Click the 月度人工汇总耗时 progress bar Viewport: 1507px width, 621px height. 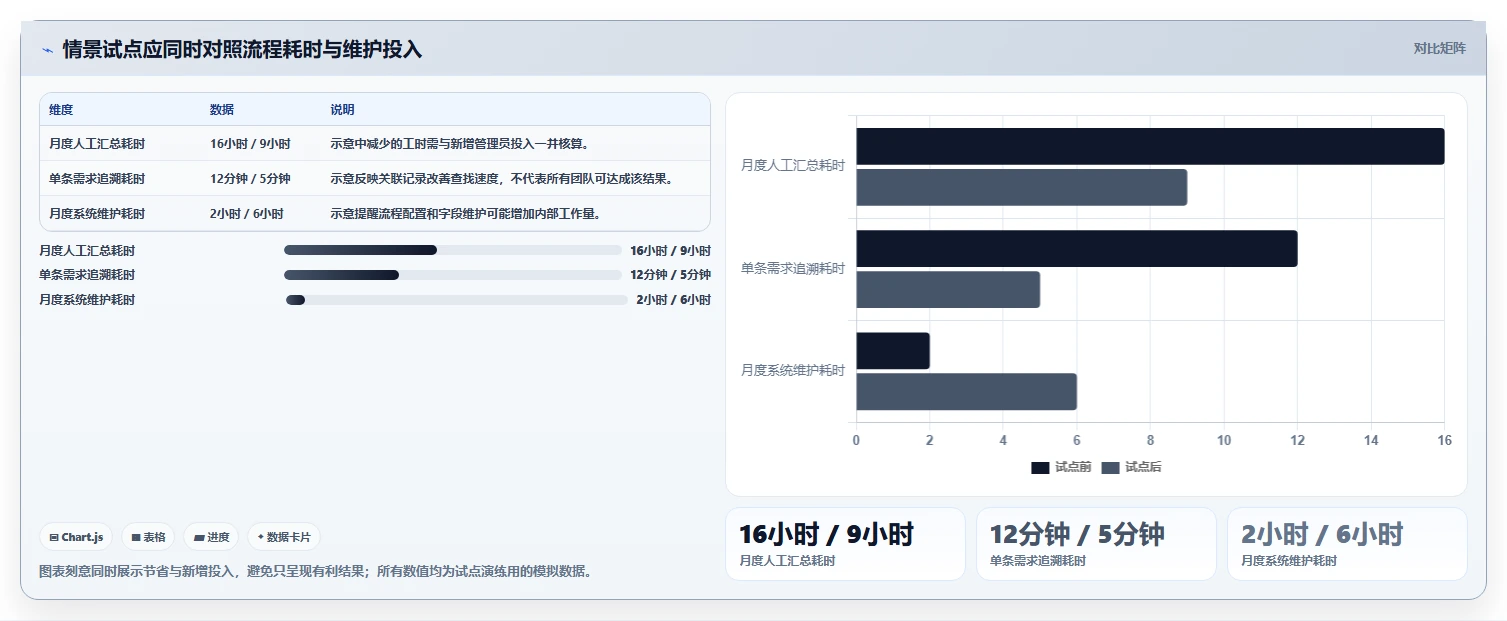click(453, 250)
